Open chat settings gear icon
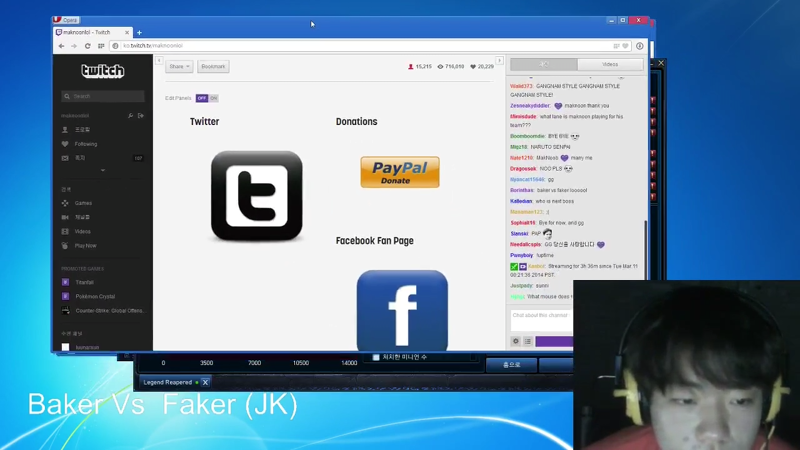This screenshot has height=450, width=800. (516, 341)
